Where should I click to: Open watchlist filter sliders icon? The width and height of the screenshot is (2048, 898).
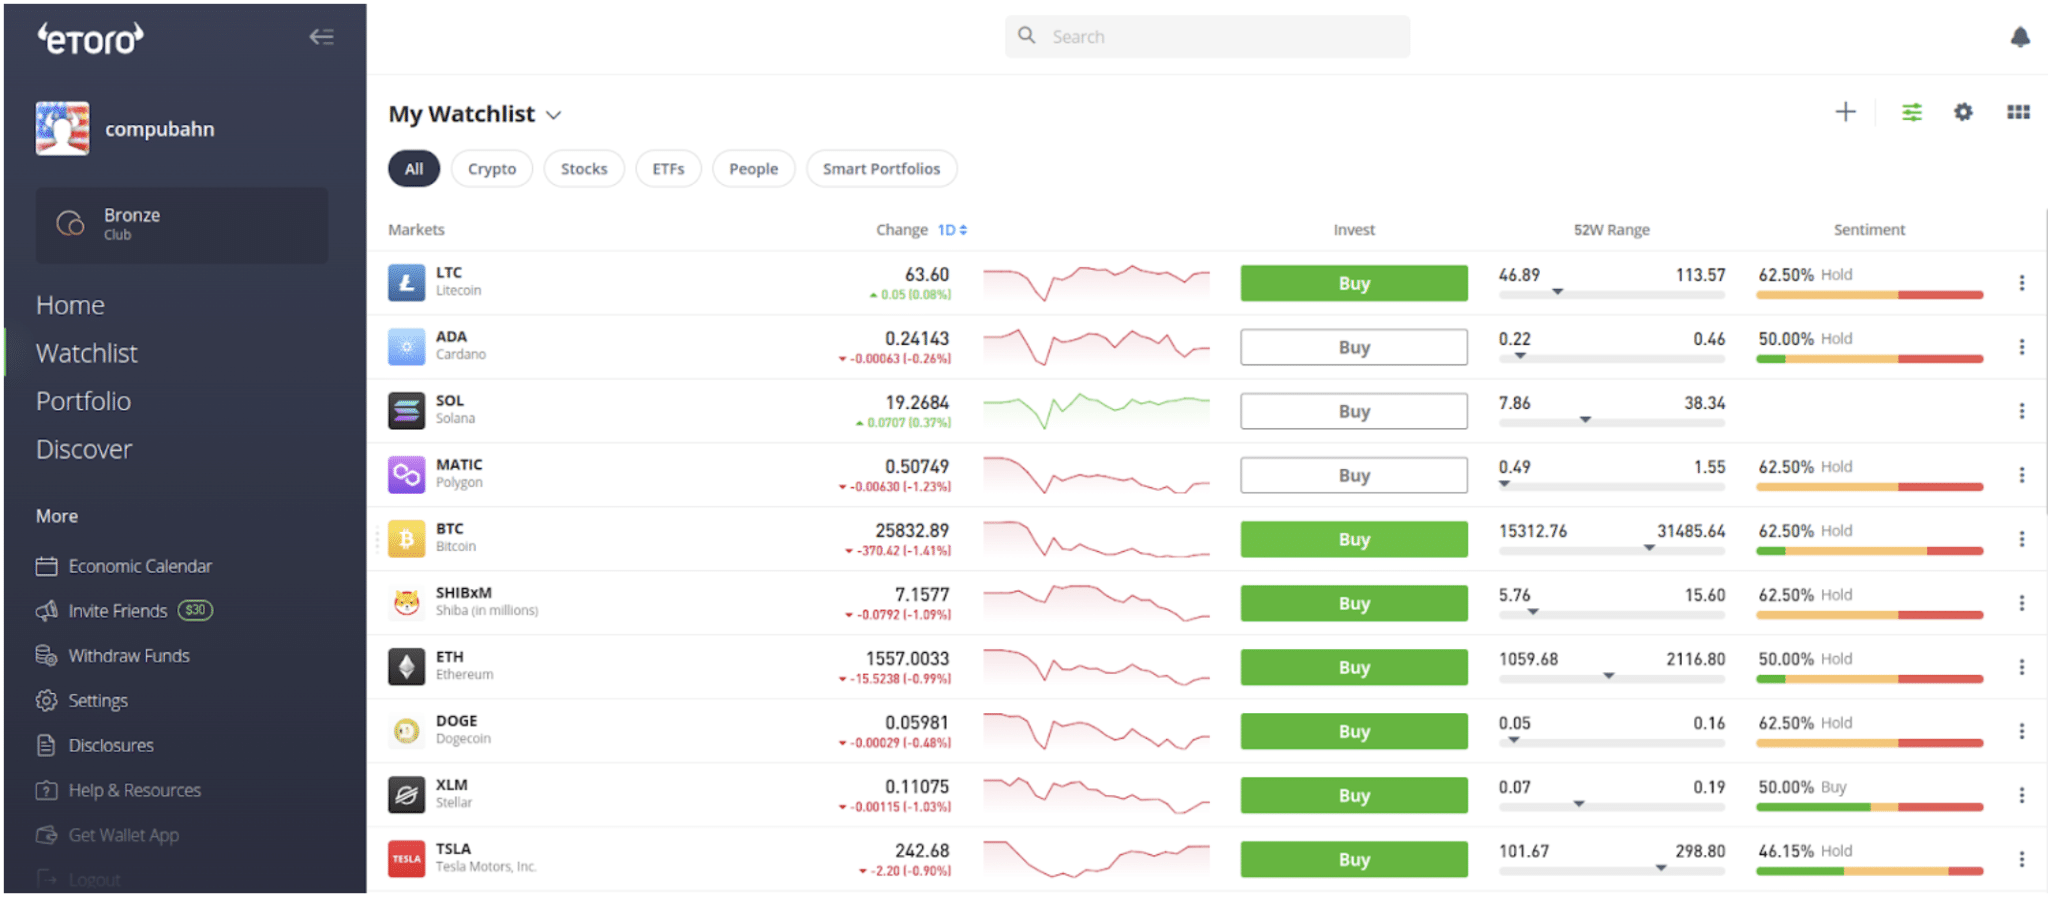[x=1912, y=112]
